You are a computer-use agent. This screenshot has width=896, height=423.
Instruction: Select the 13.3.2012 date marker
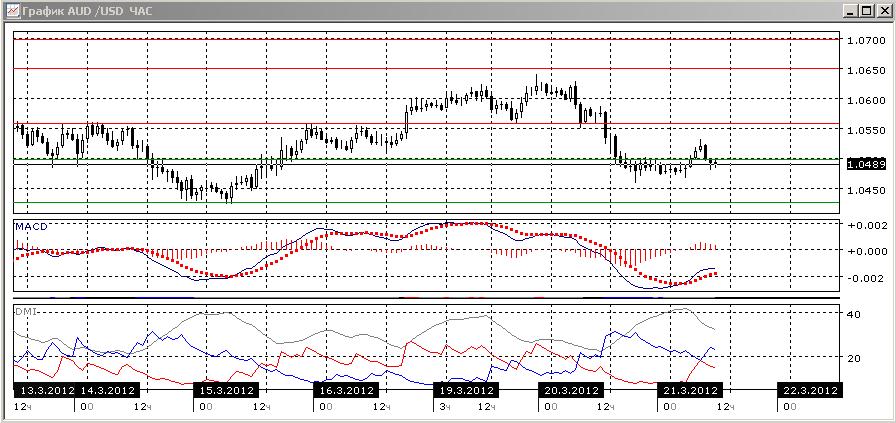pos(45,391)
